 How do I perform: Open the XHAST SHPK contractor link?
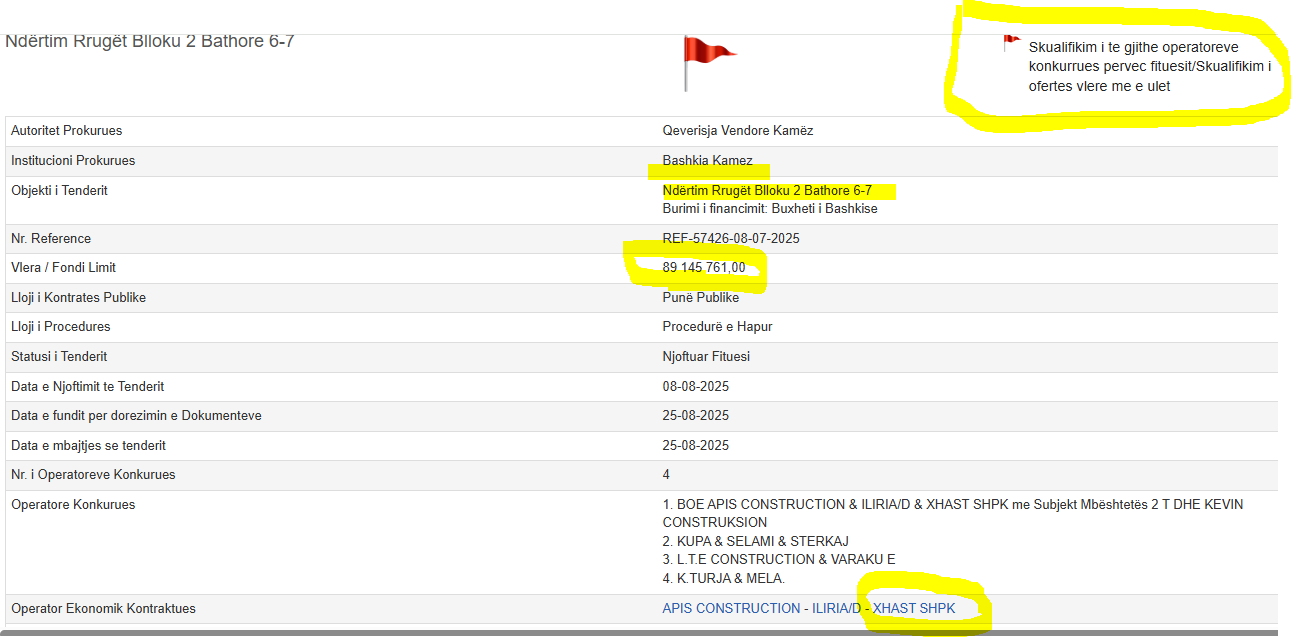914,608
